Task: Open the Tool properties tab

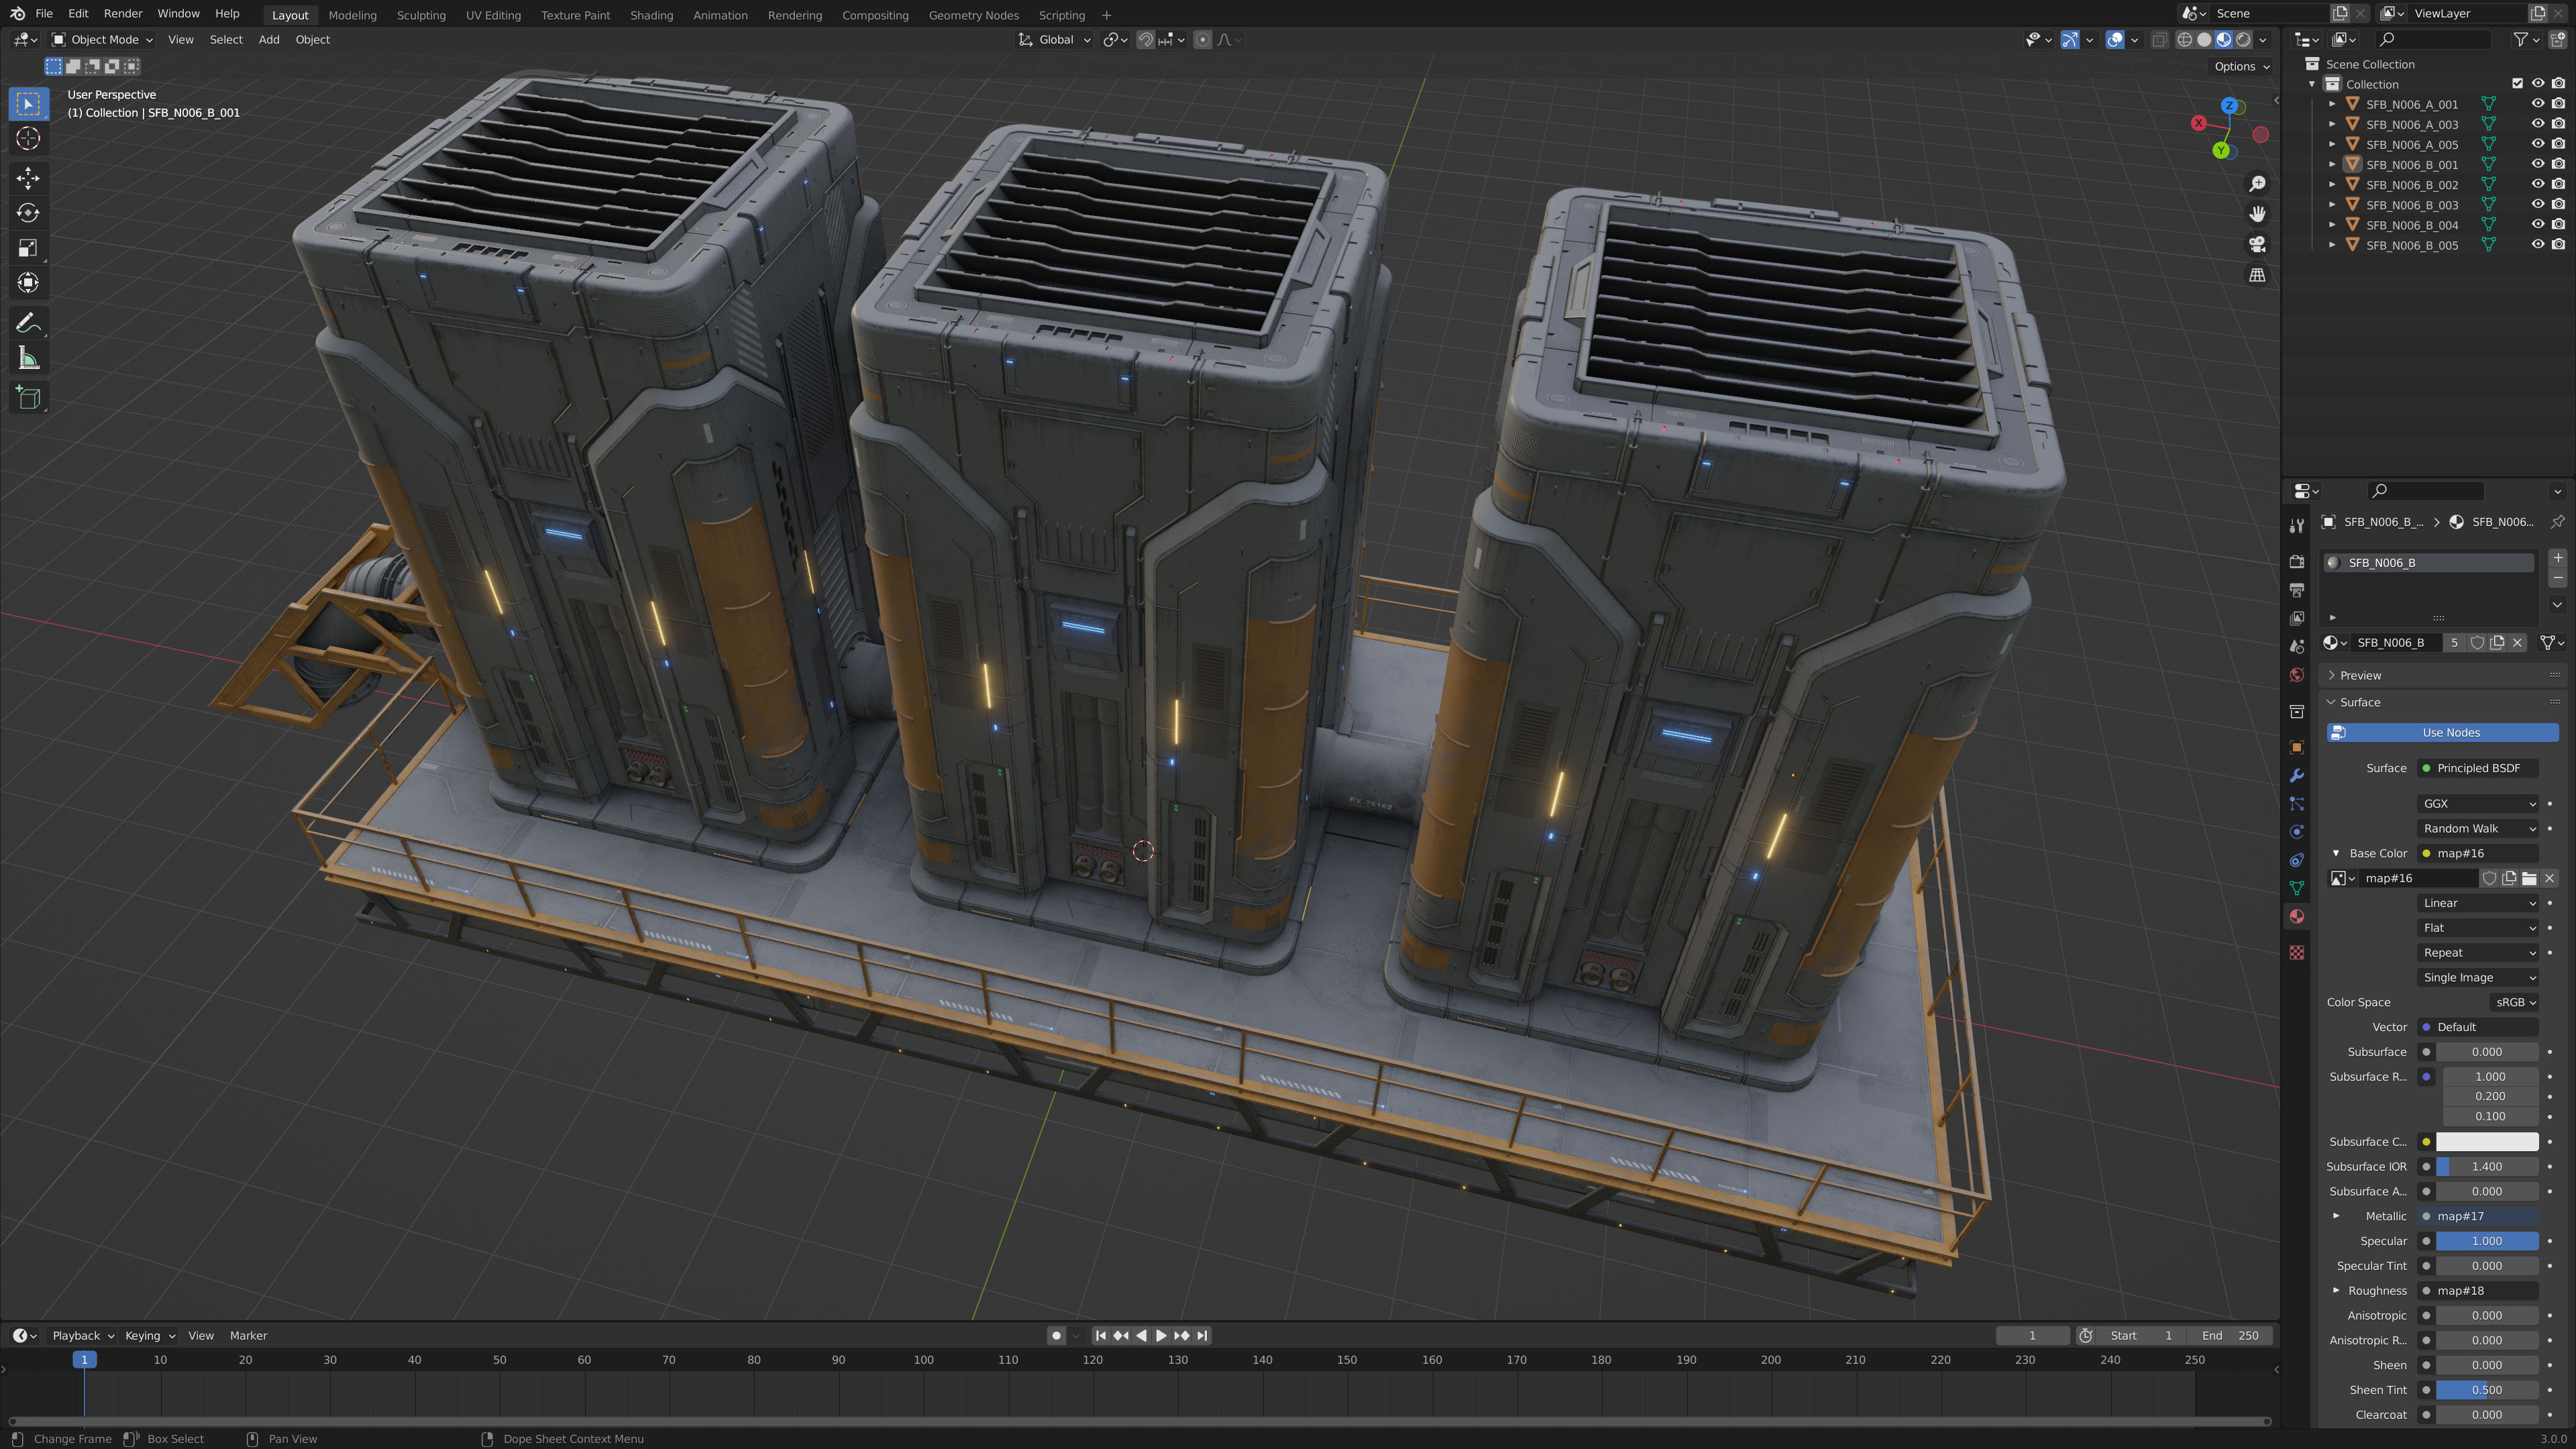Action: [2297, 526]
